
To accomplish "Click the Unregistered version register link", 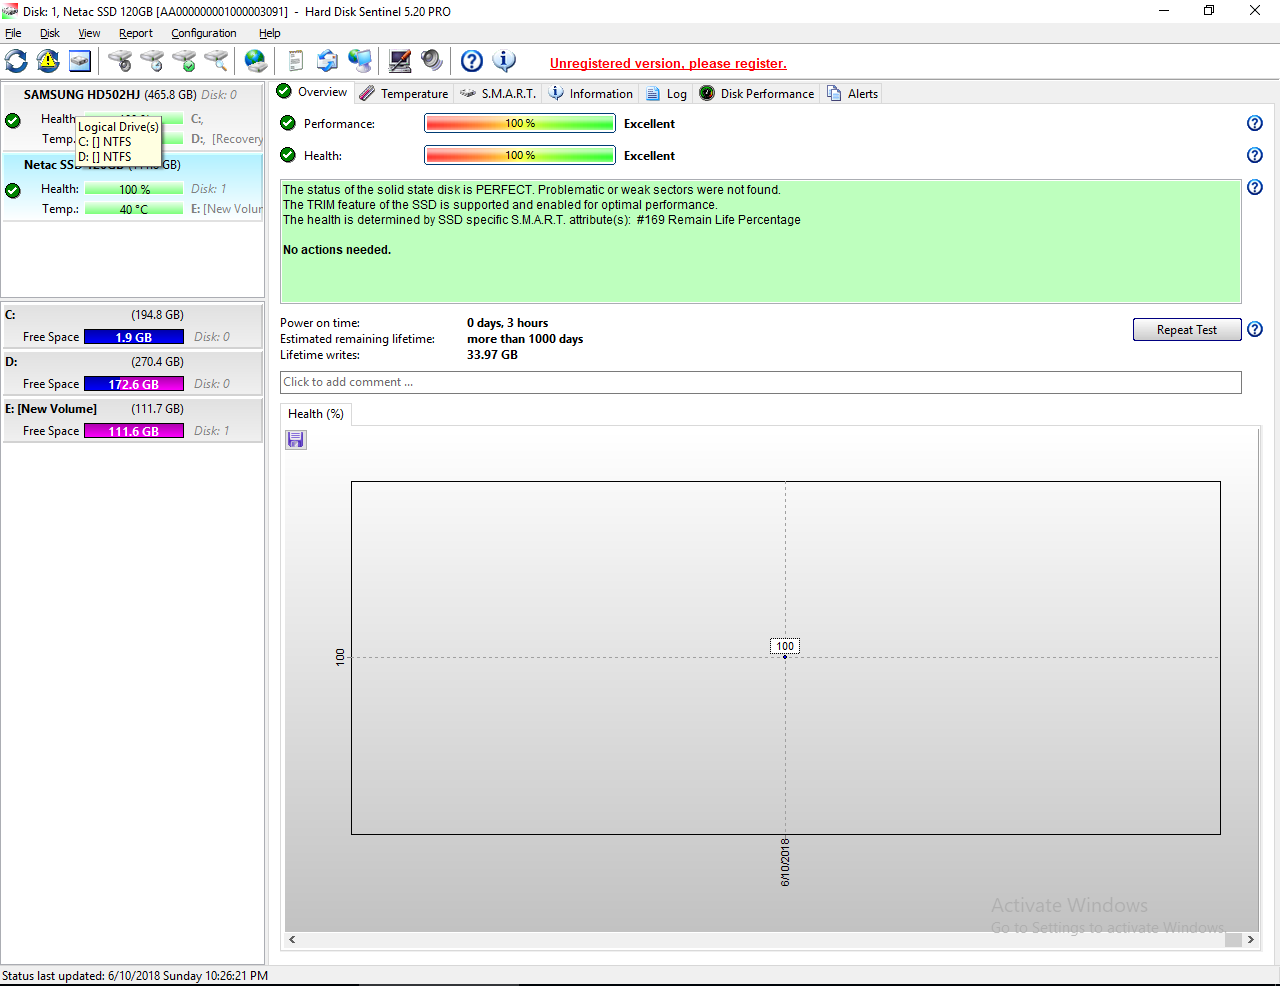I will coord(668,63).
